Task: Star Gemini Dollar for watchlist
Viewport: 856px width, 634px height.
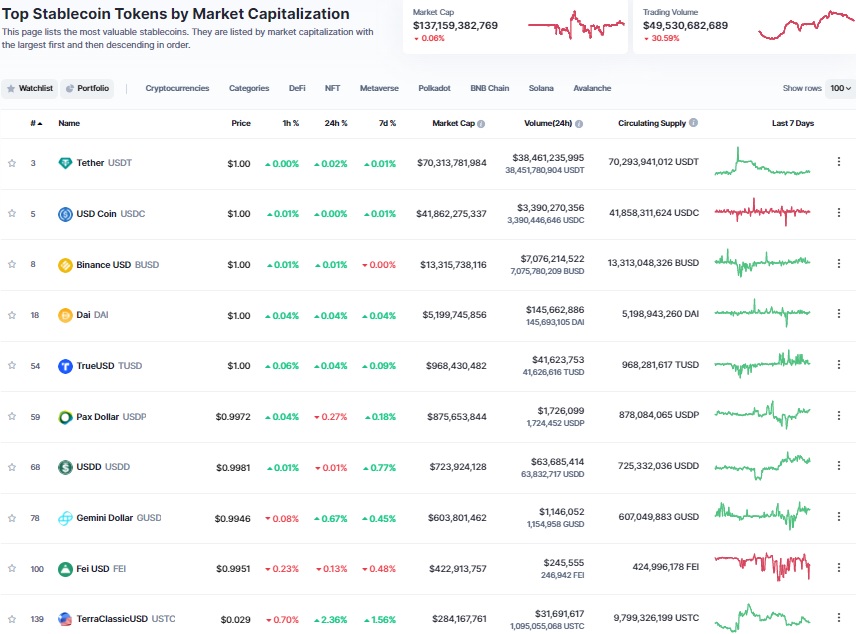Action: tap(12, 518)
